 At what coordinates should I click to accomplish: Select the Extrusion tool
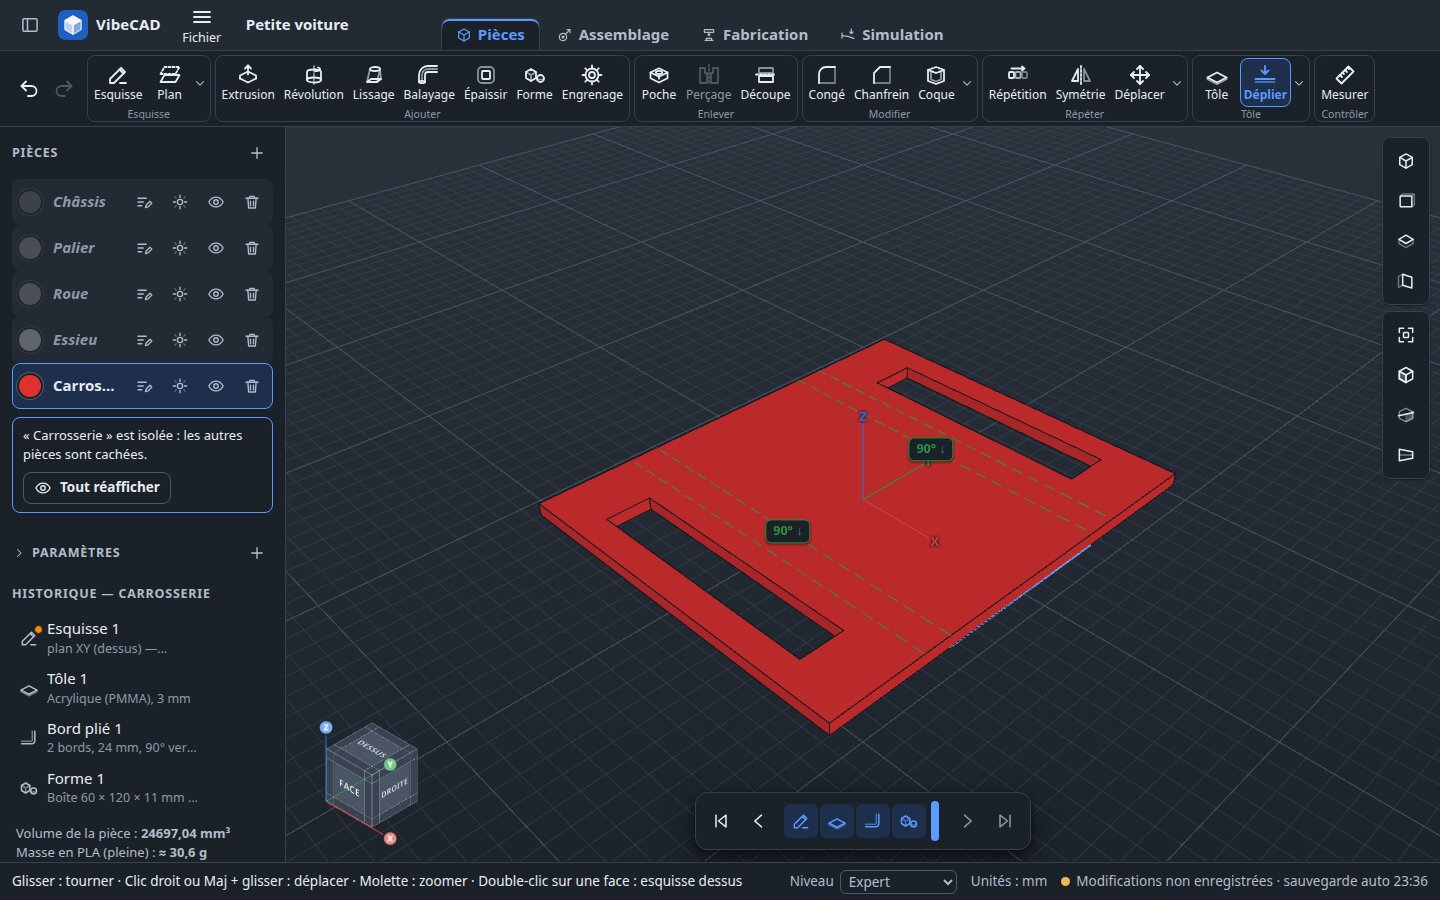[x=248, y=83]
